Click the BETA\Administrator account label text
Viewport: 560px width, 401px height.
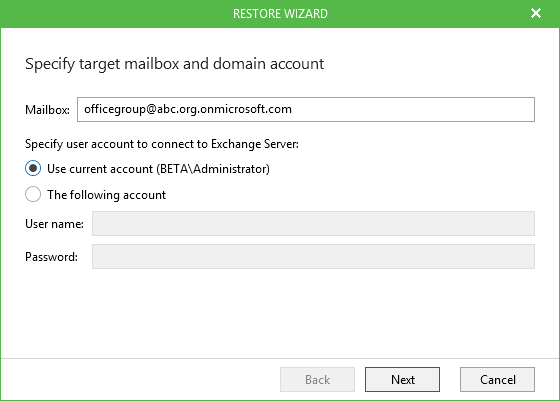[213, 169]
